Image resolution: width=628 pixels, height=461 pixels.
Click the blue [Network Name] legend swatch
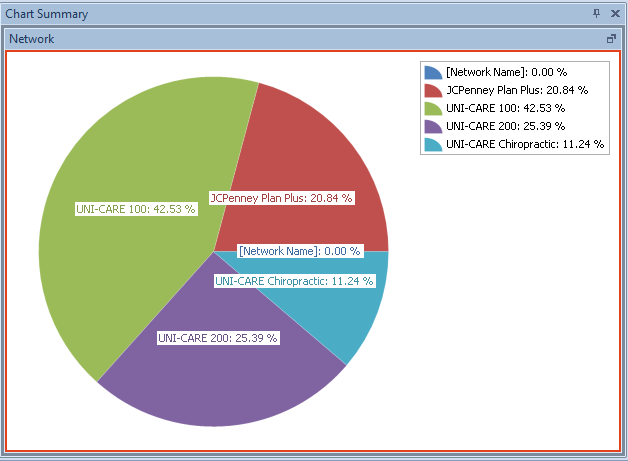pyautogui.click(x=433, y=72)
